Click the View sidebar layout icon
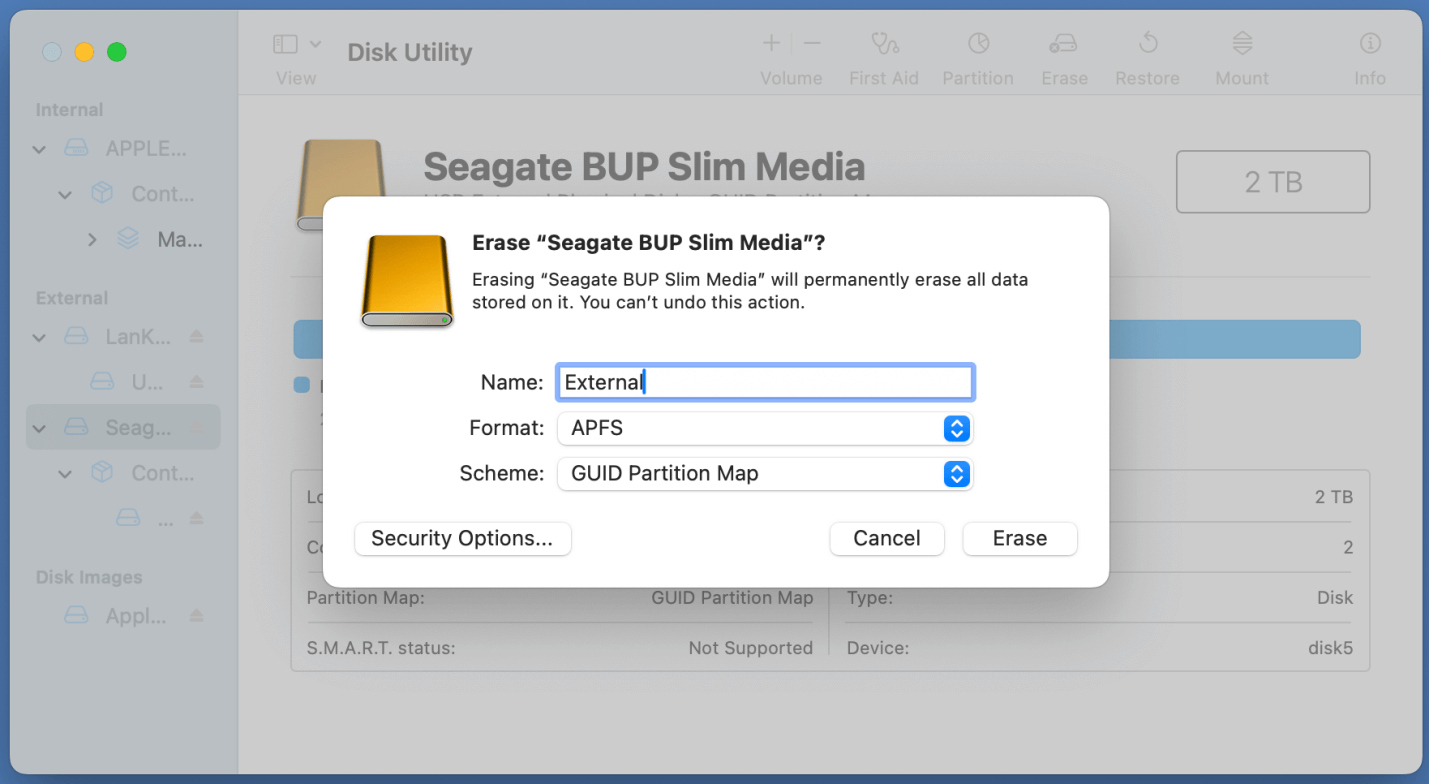The width and height of the screenshot is (1429, 784). (x=283, y=43)
